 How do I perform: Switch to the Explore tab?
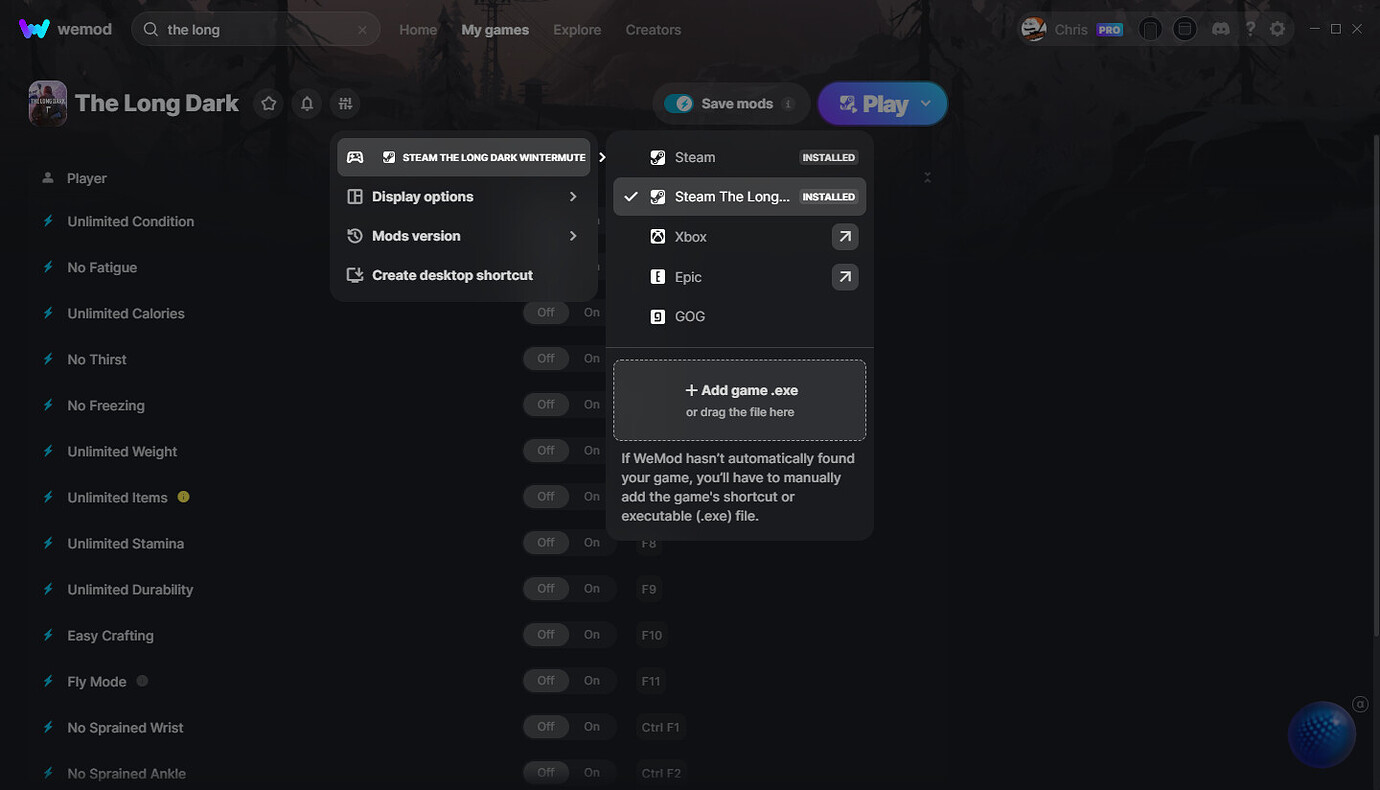click(x=577, y=30)
